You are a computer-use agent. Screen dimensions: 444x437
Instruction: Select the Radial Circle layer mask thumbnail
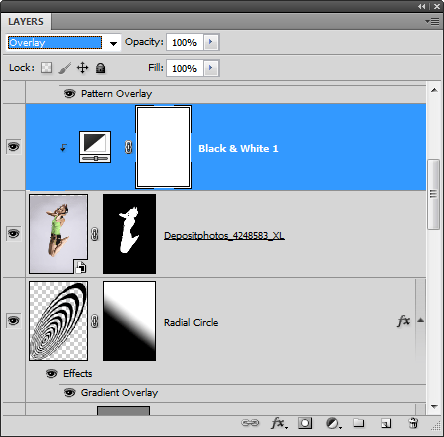129,321
